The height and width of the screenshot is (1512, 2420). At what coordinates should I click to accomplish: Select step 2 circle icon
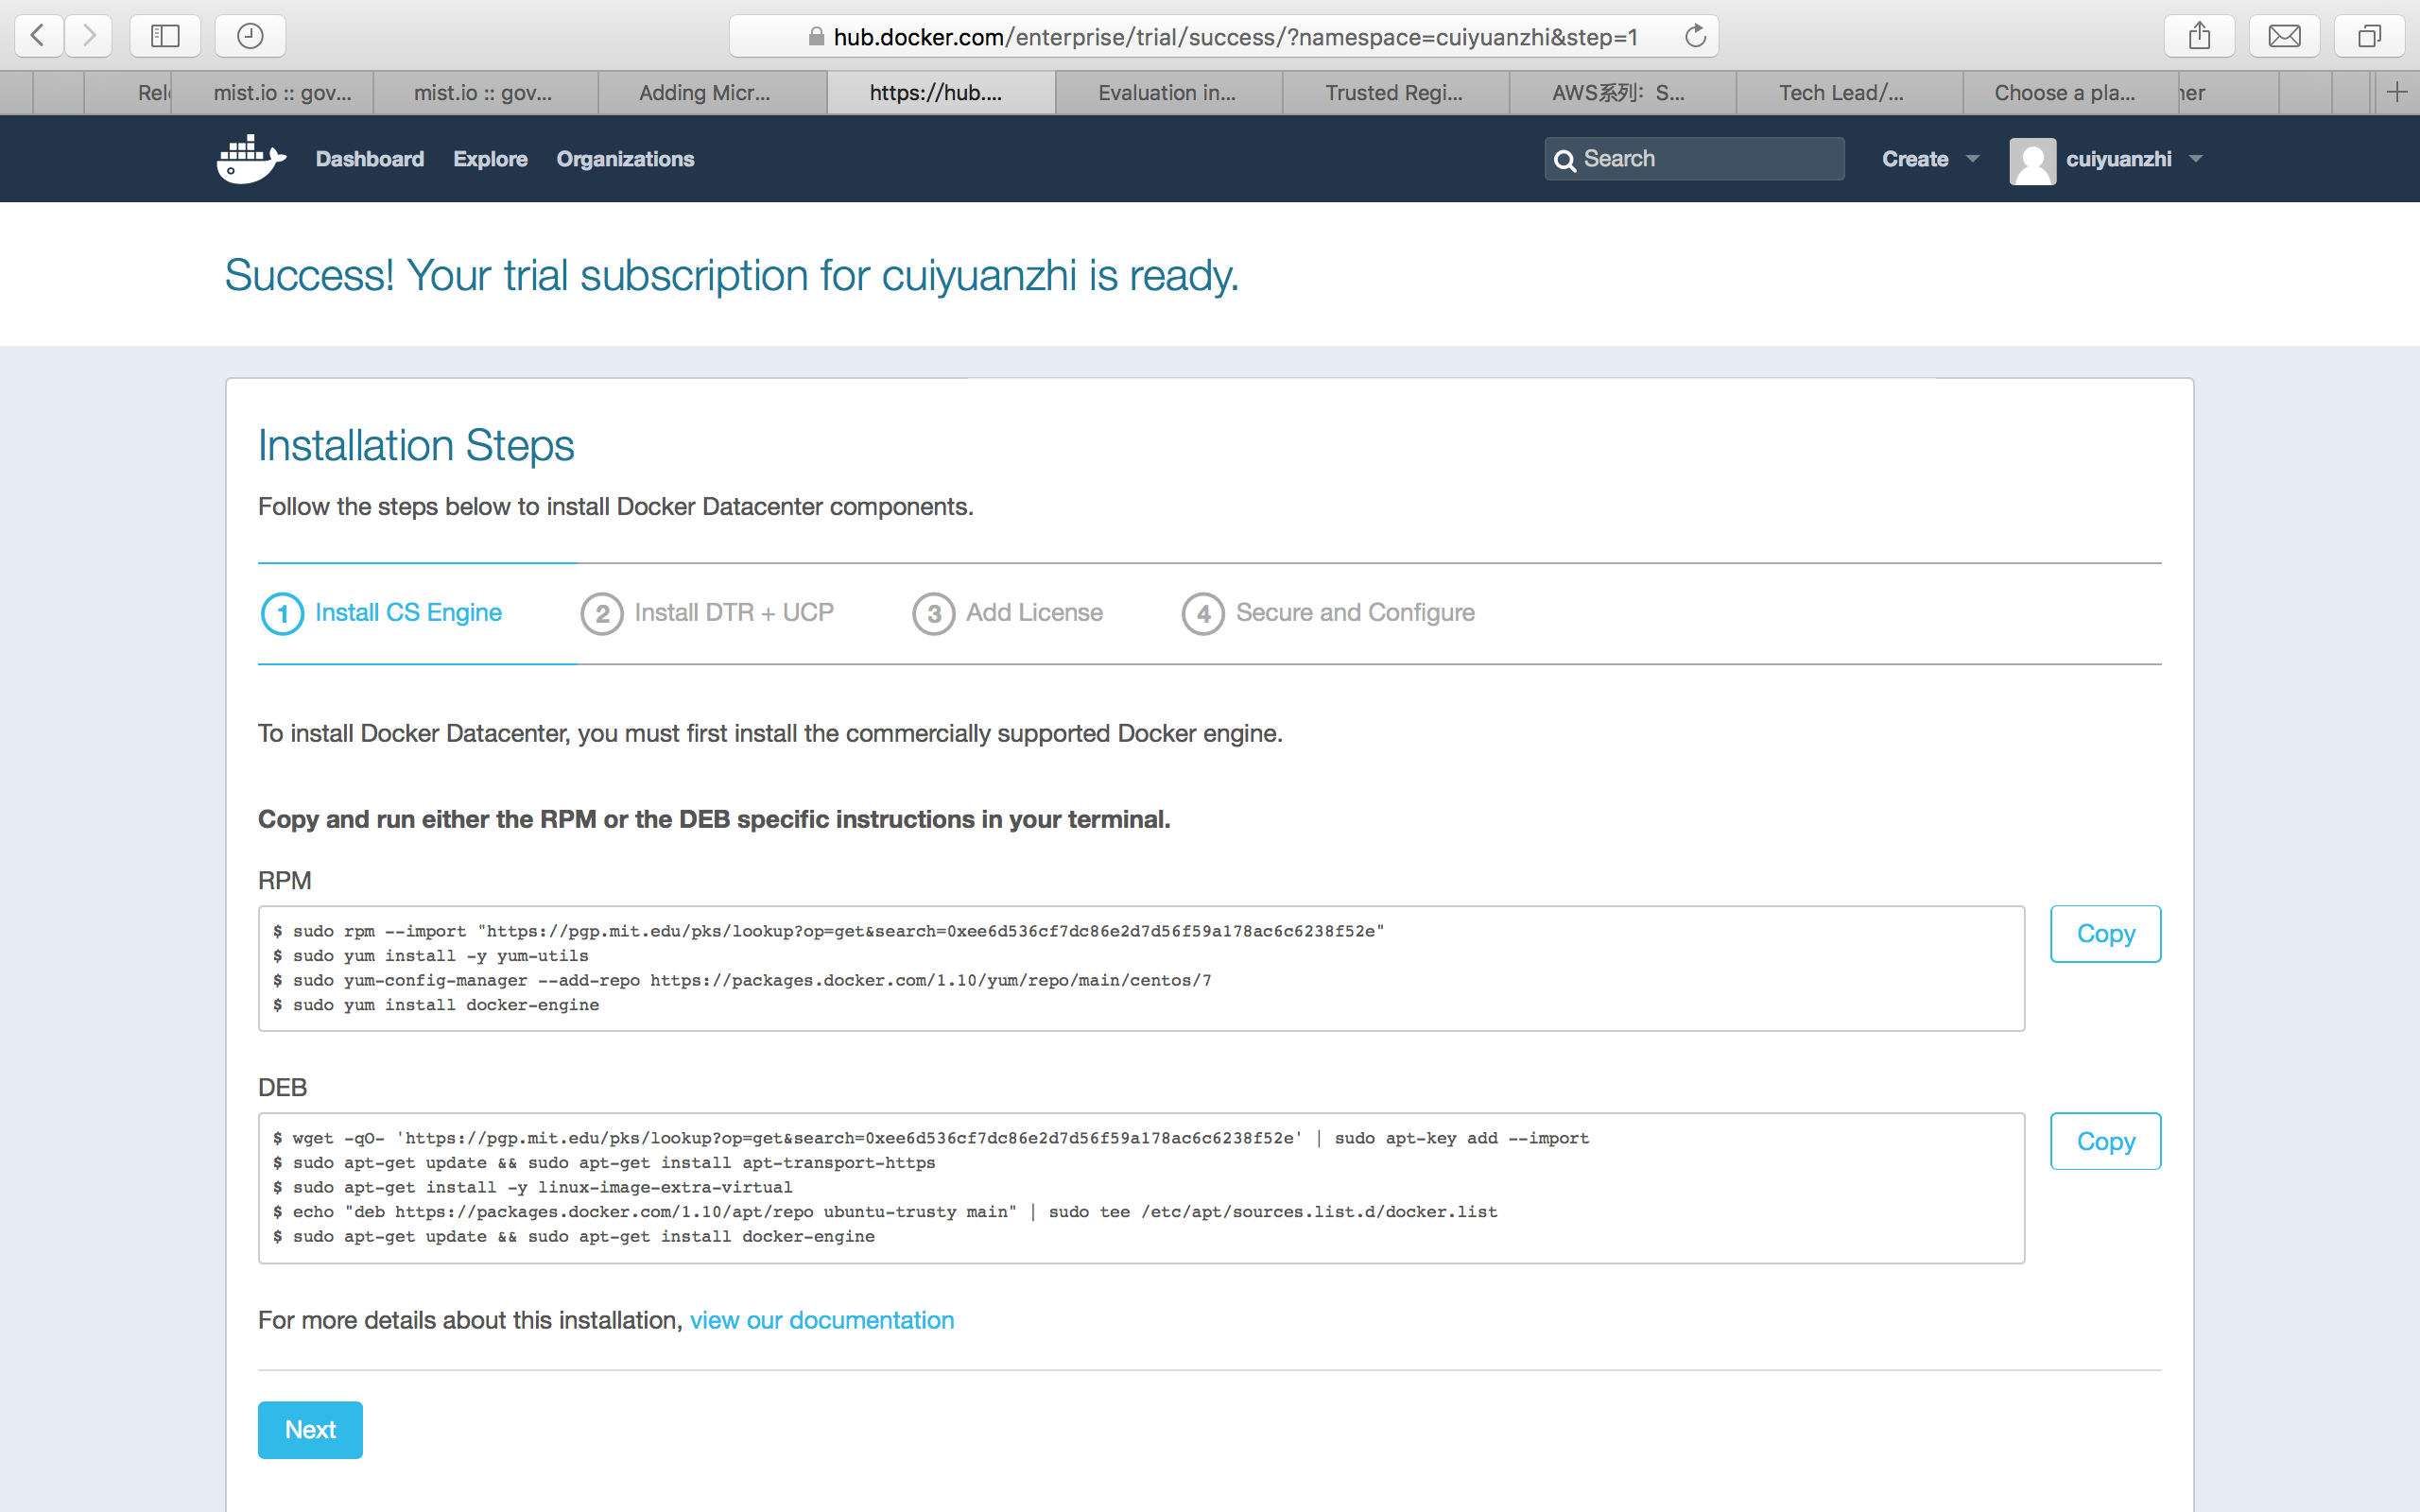point(602,613)
